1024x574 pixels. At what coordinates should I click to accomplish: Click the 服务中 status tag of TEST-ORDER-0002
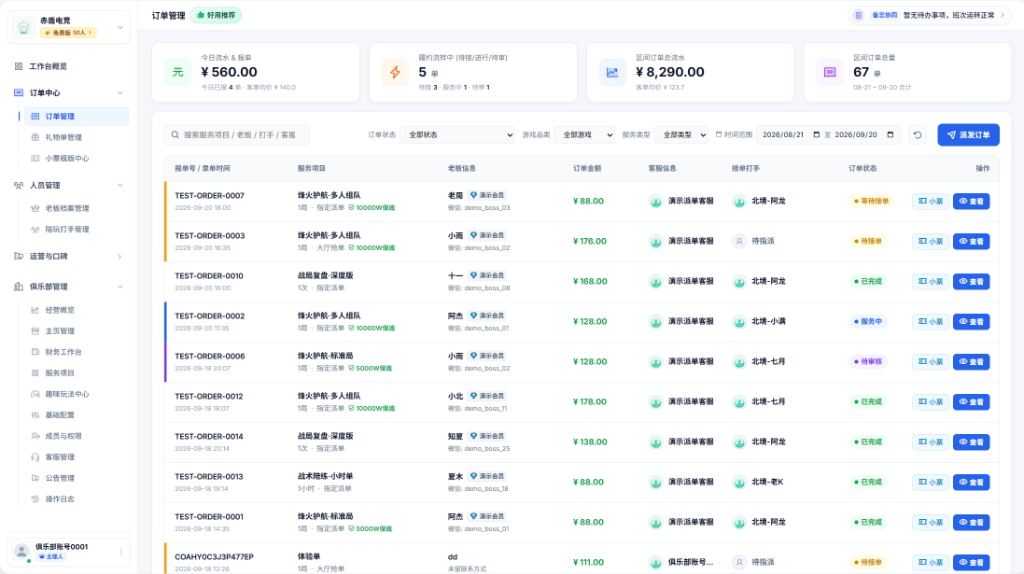pyautogui.click(x=868, y=322)
